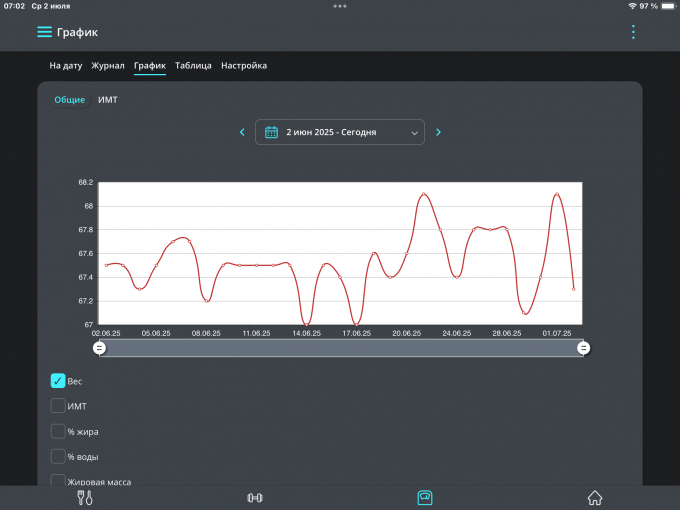This screenshot has height=510, width=680.
Task: Click the calendar icon in date selector
Action: click(x=271, y=132)
